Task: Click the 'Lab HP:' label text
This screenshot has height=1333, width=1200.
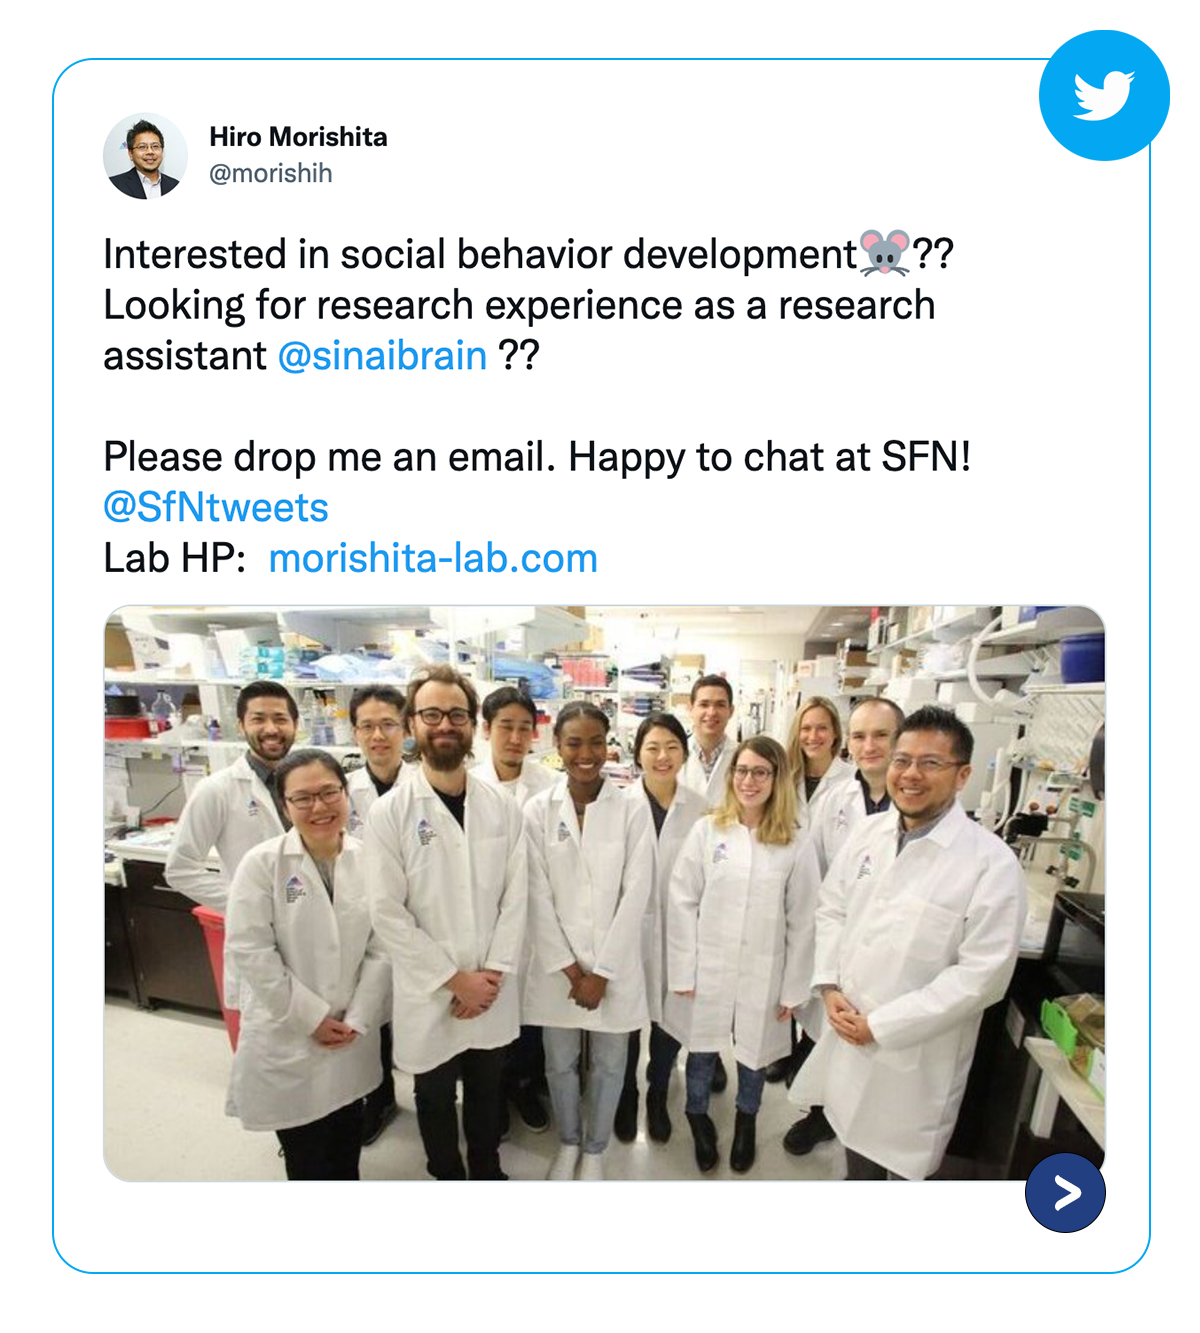Action: point(175,559)
